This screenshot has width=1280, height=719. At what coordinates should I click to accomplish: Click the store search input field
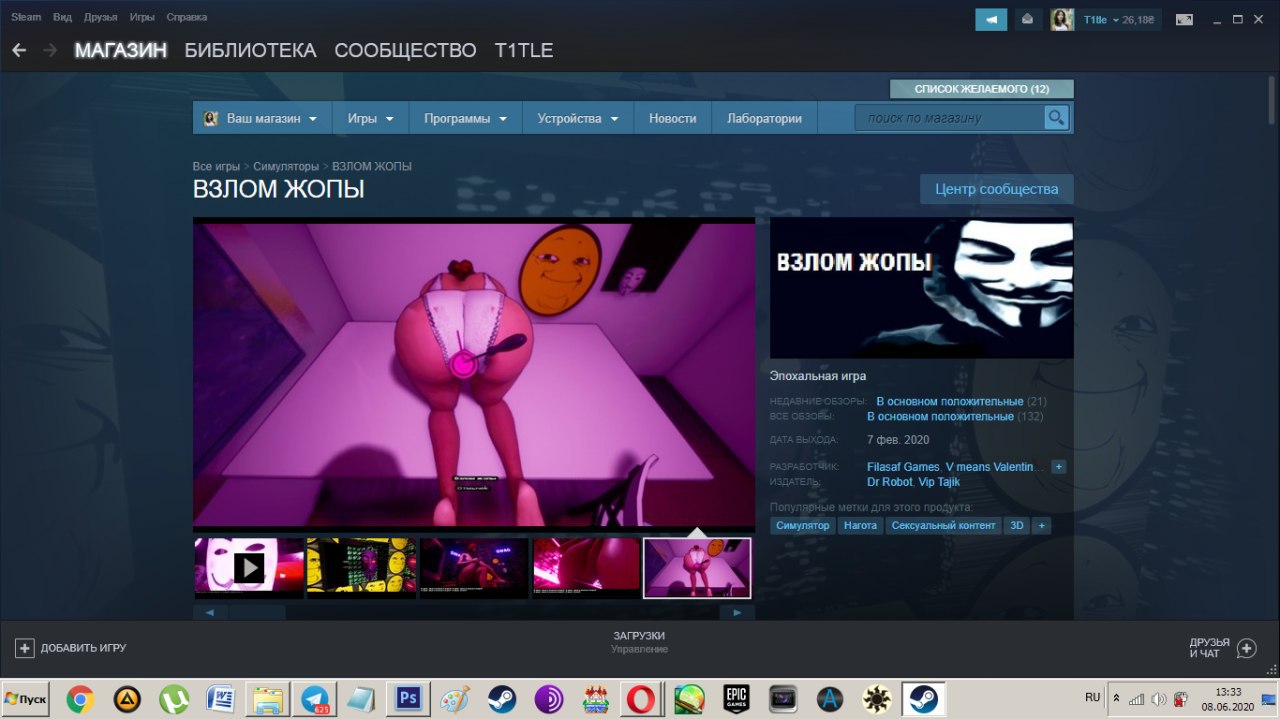pyautogui.click(x=949, y=118)
